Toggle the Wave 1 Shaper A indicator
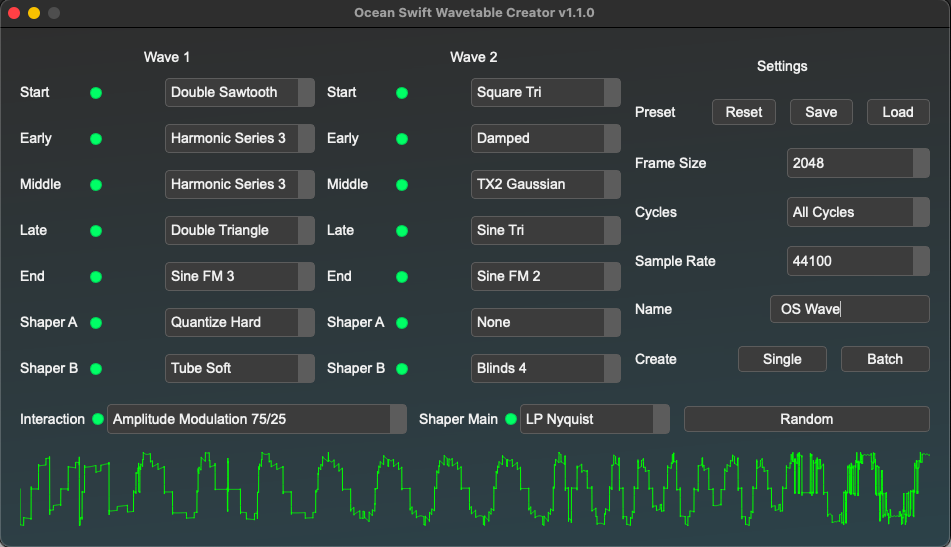This screenshot has width=951, height=547. (x=96, y=323)
